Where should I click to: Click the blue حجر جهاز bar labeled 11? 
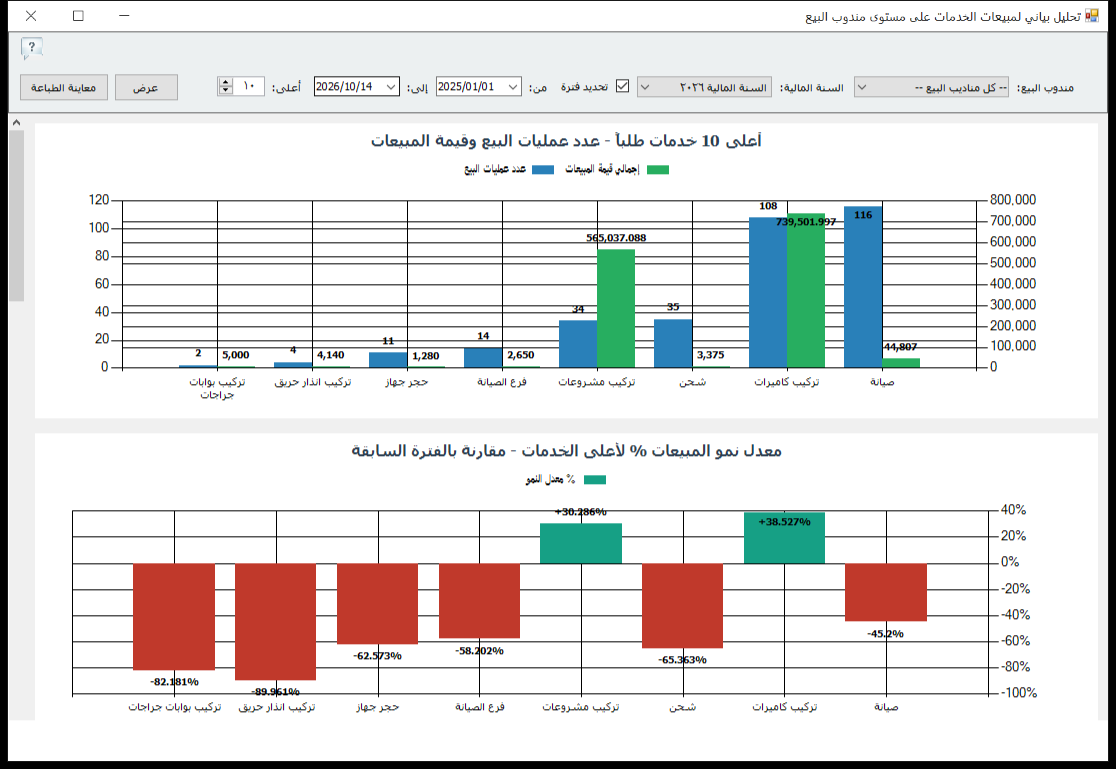[x=388, y=360]
